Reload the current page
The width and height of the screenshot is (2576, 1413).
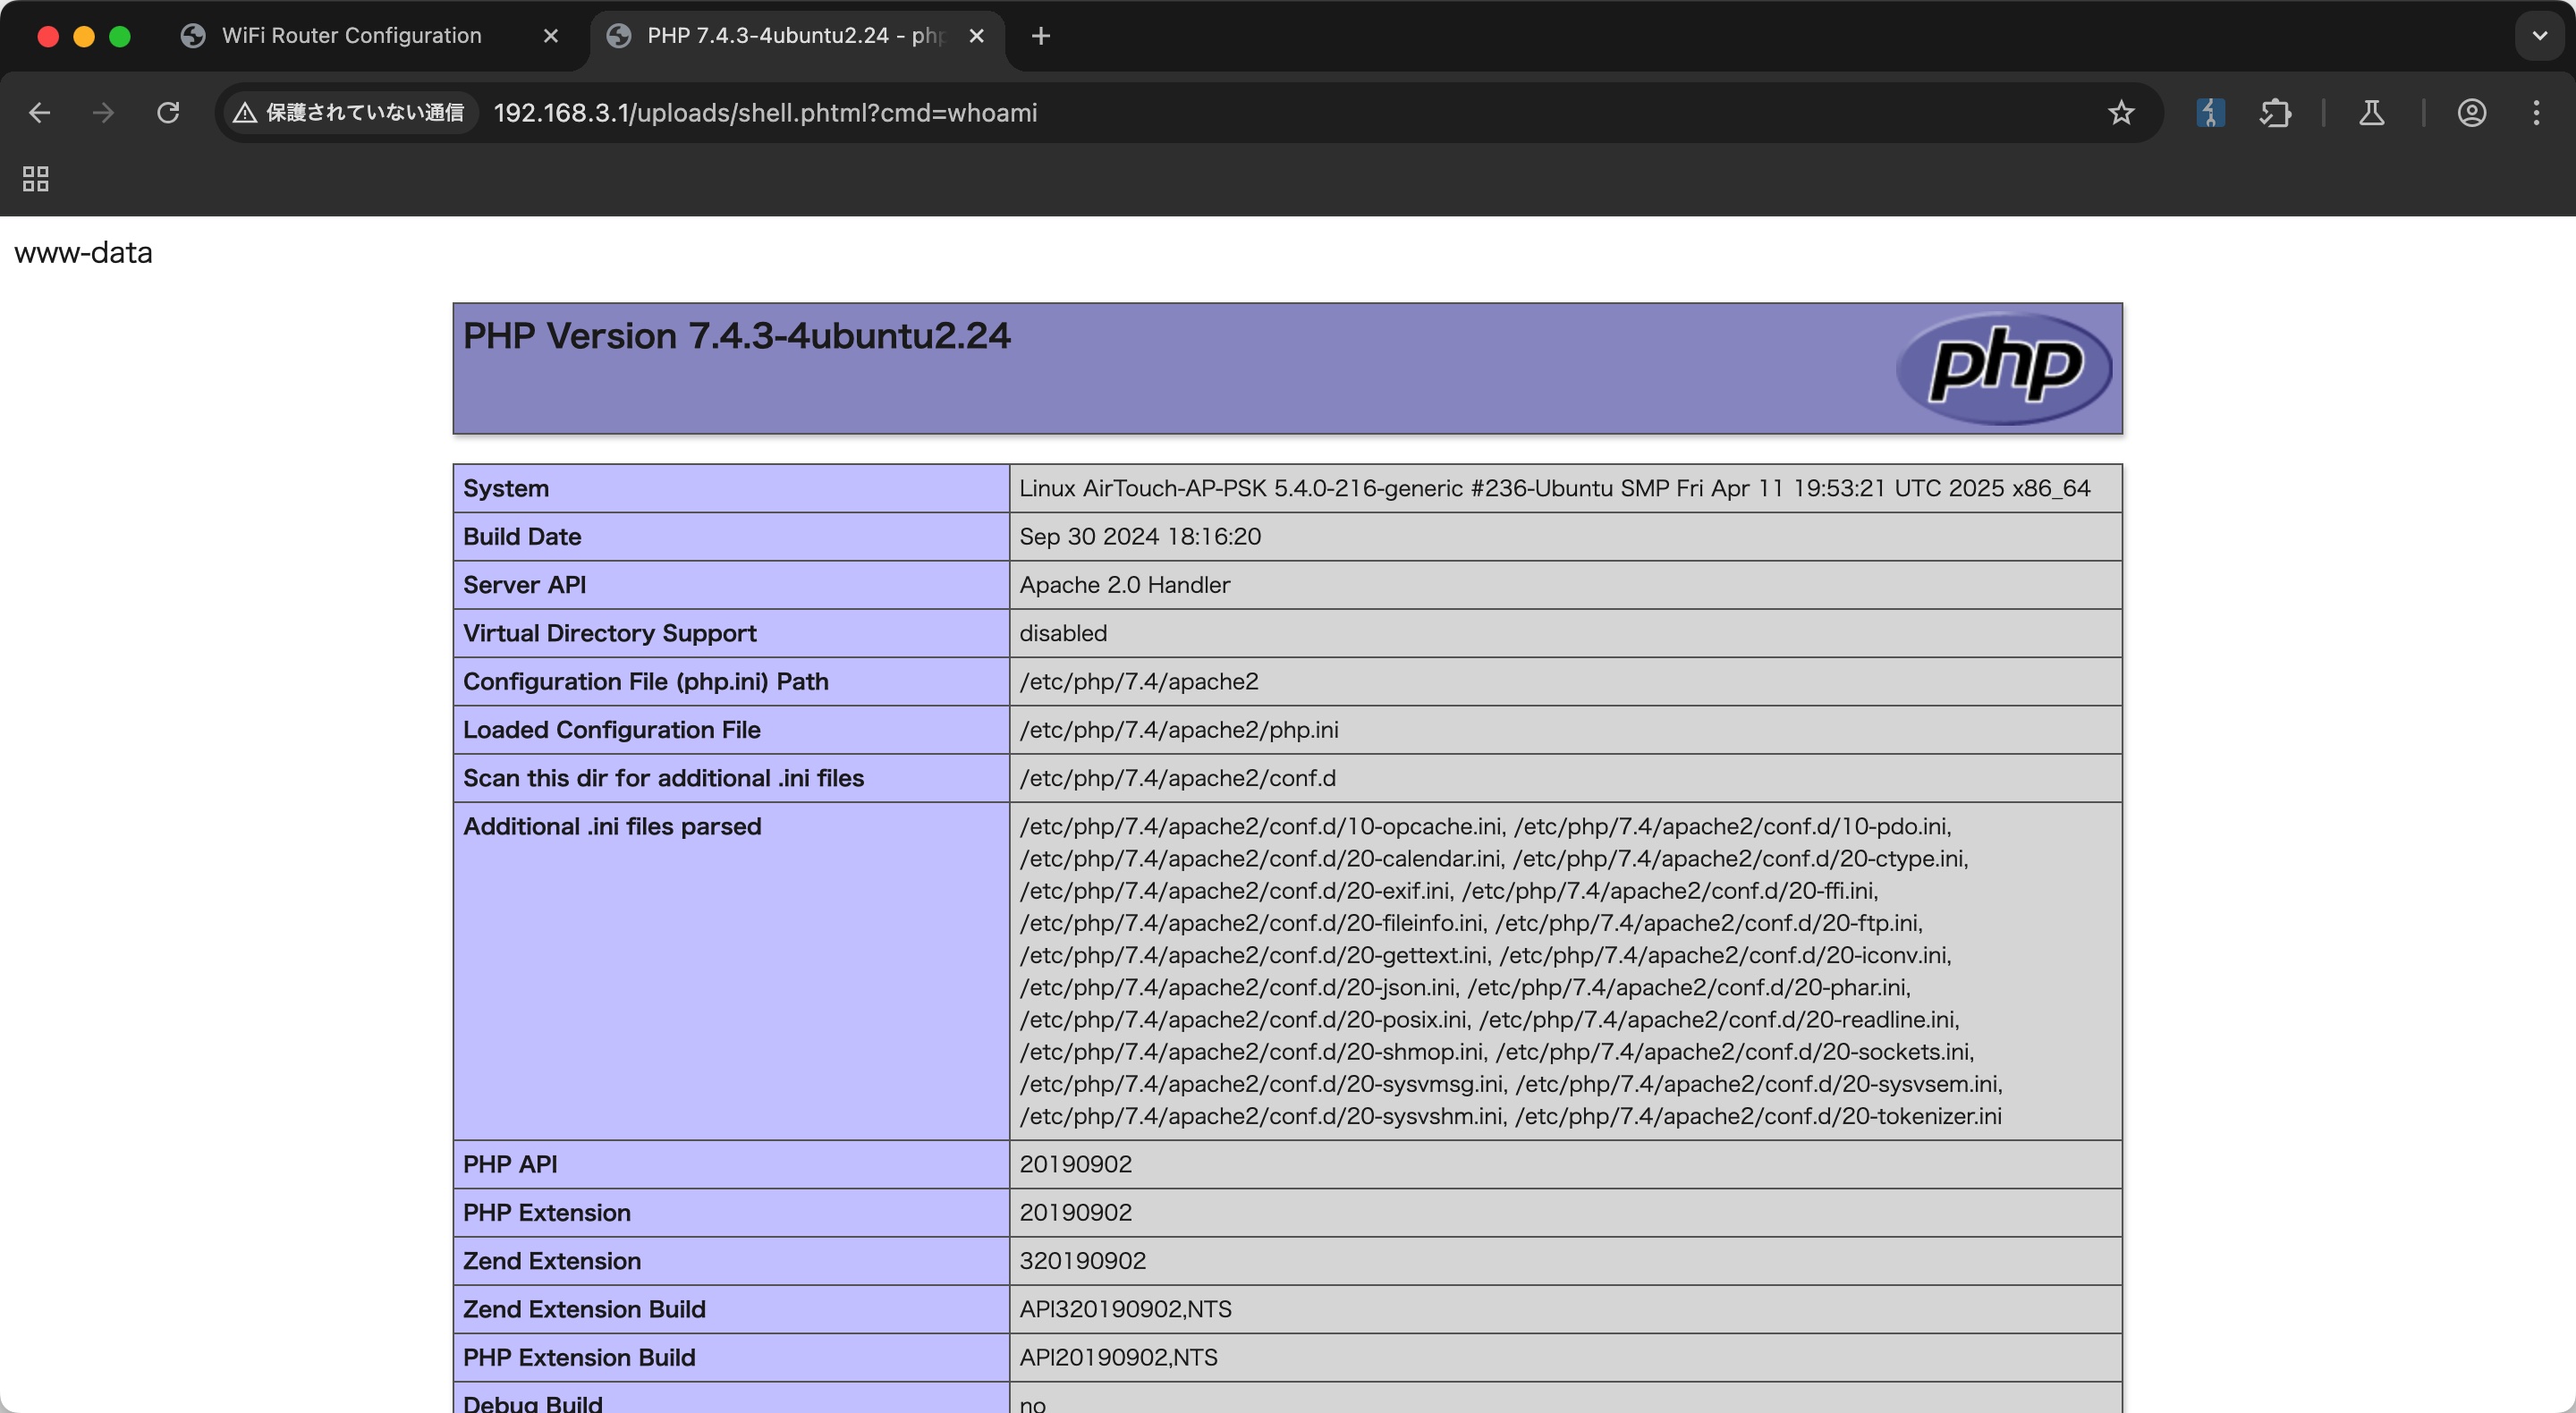168,113
